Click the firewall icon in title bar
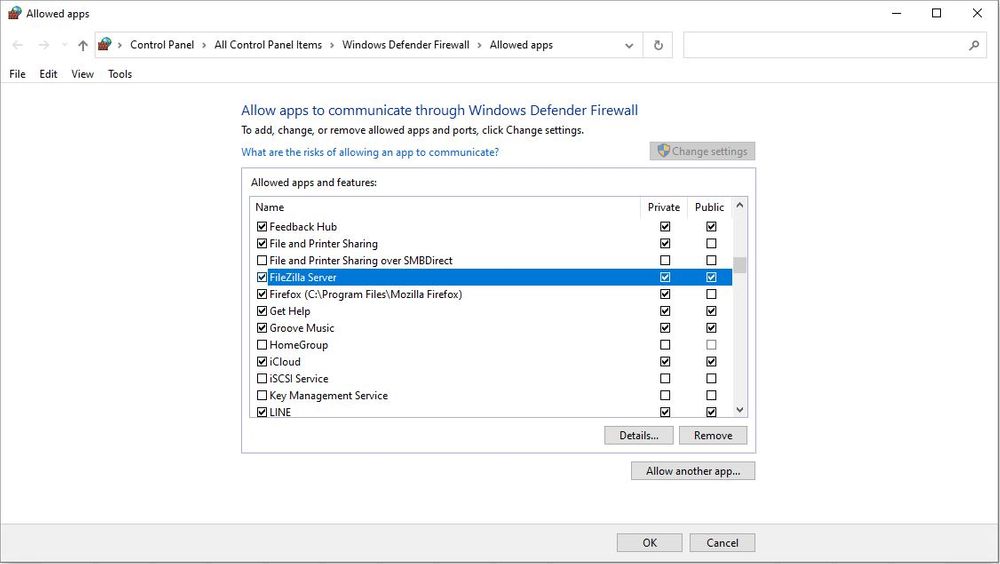The height and width of the screenshot is (564, 1000). (x=13, y=14)
